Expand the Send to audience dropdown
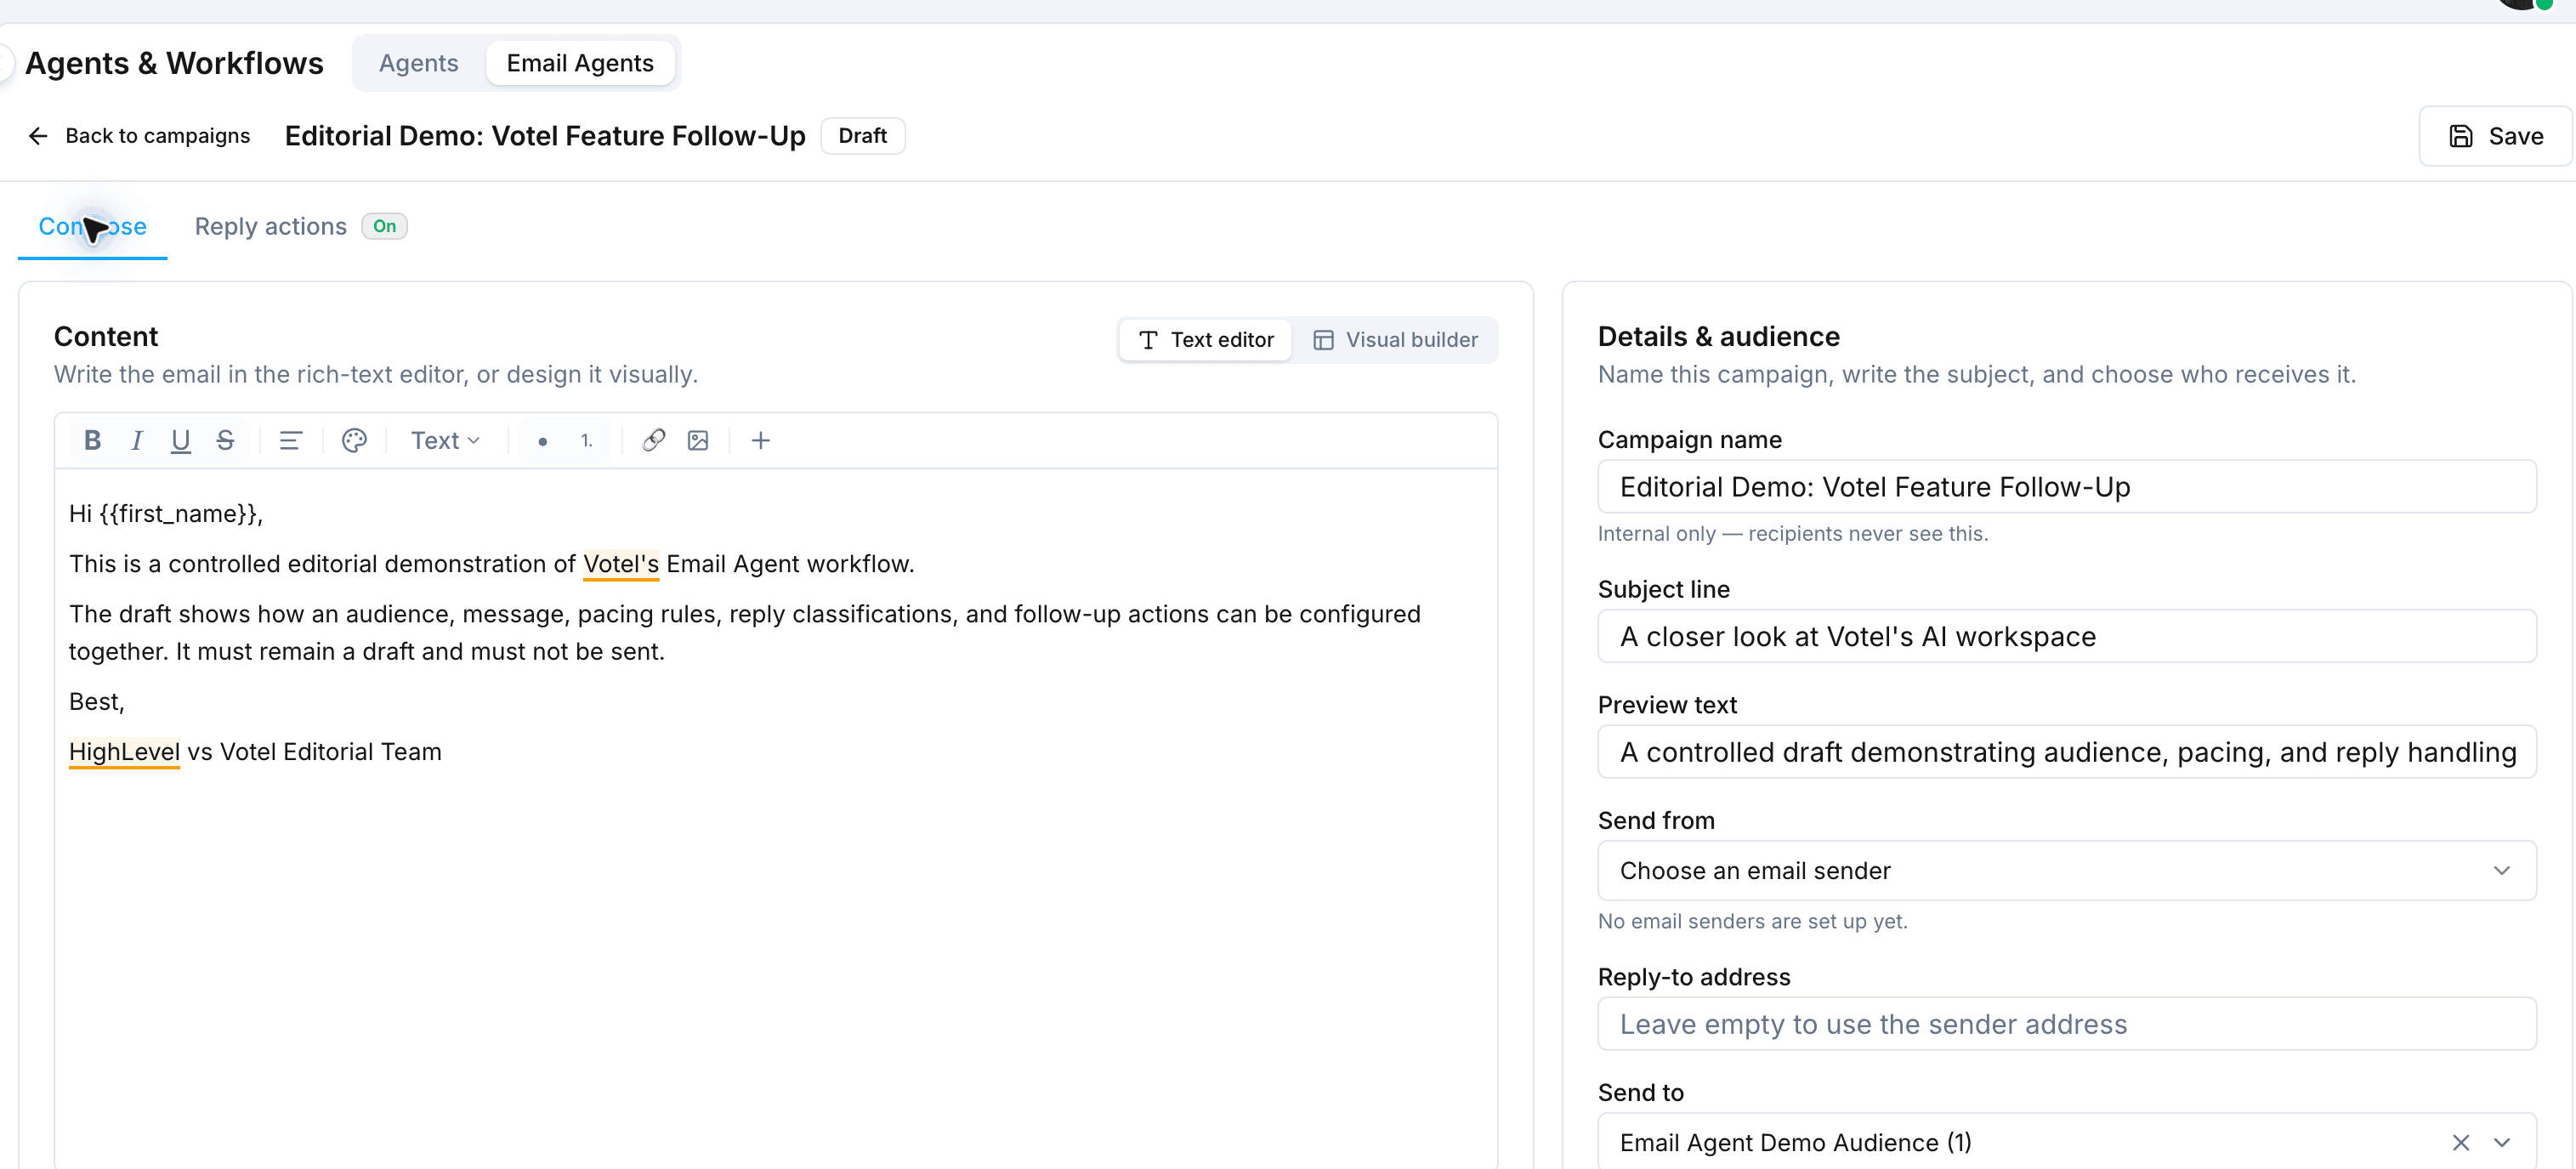 (x=2502, y=1142)
